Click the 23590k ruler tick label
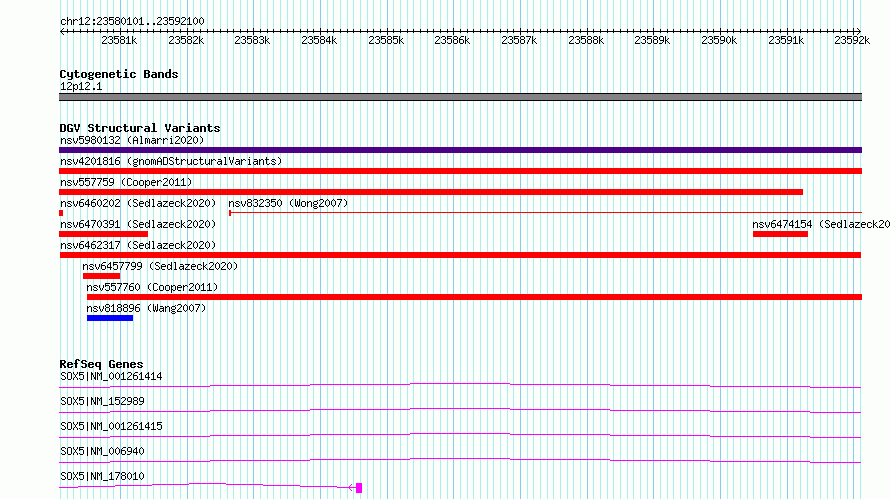Screen dimensions: 890x499 click(x=719, y=40)
